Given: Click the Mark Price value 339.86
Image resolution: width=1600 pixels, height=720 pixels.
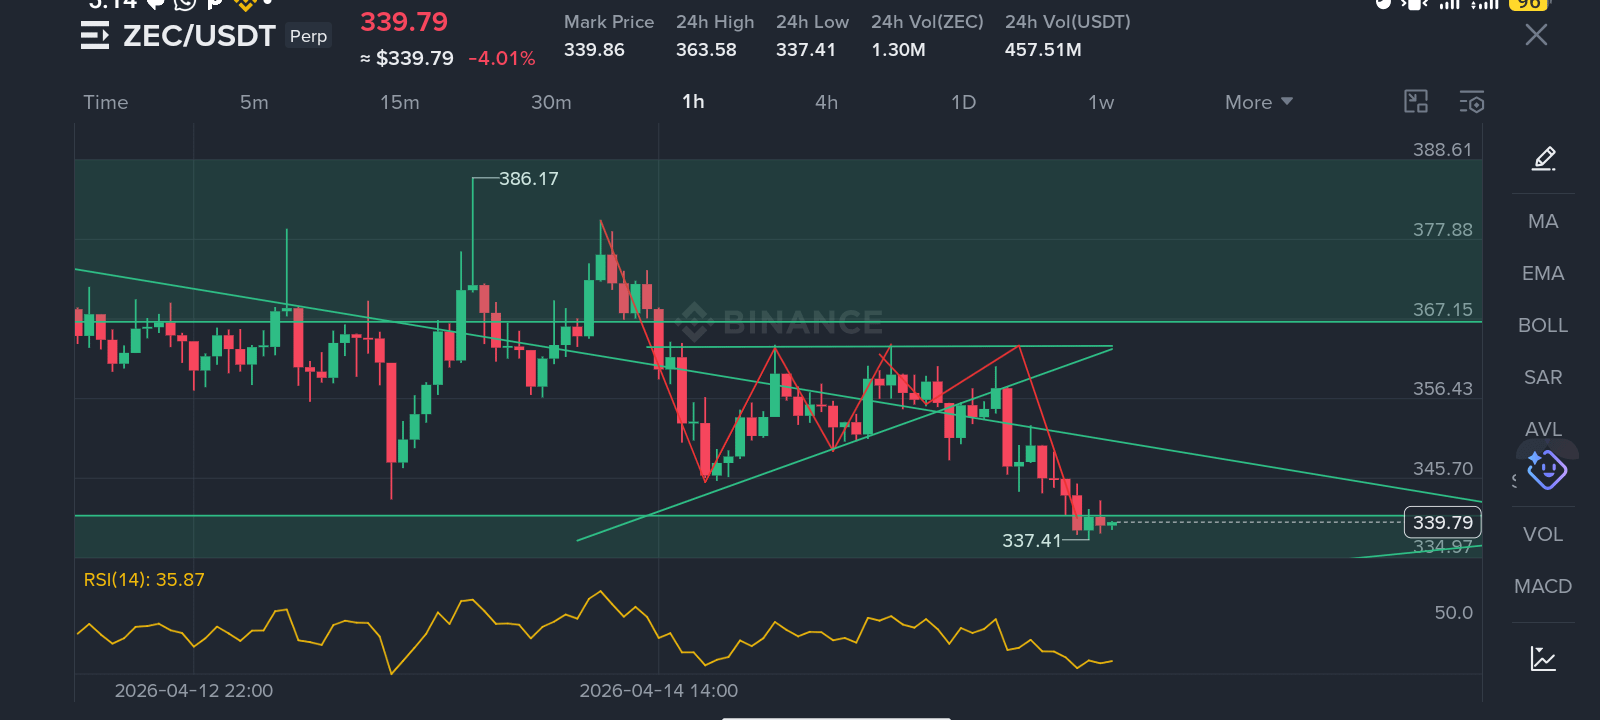Looking at the screenshot, I should [594, 50].
